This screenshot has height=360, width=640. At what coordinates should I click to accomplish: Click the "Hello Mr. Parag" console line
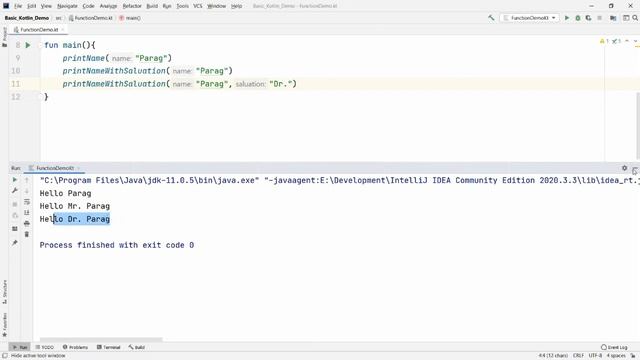click(75, 206)
